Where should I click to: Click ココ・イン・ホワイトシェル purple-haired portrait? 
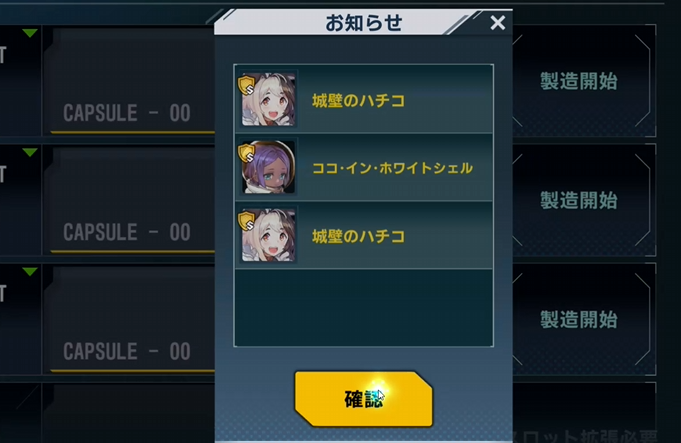point(268,167)
